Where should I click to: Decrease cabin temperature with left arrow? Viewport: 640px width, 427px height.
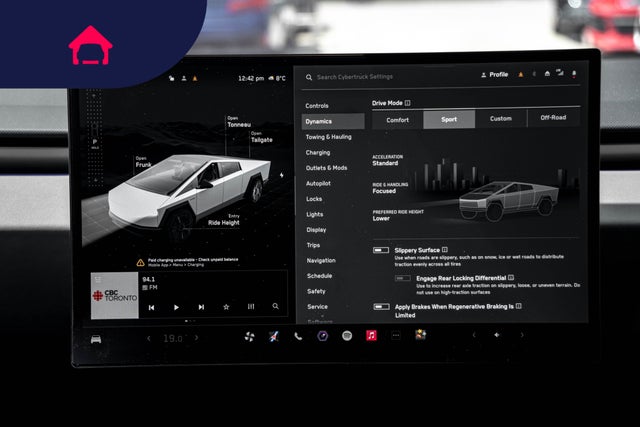149,338
